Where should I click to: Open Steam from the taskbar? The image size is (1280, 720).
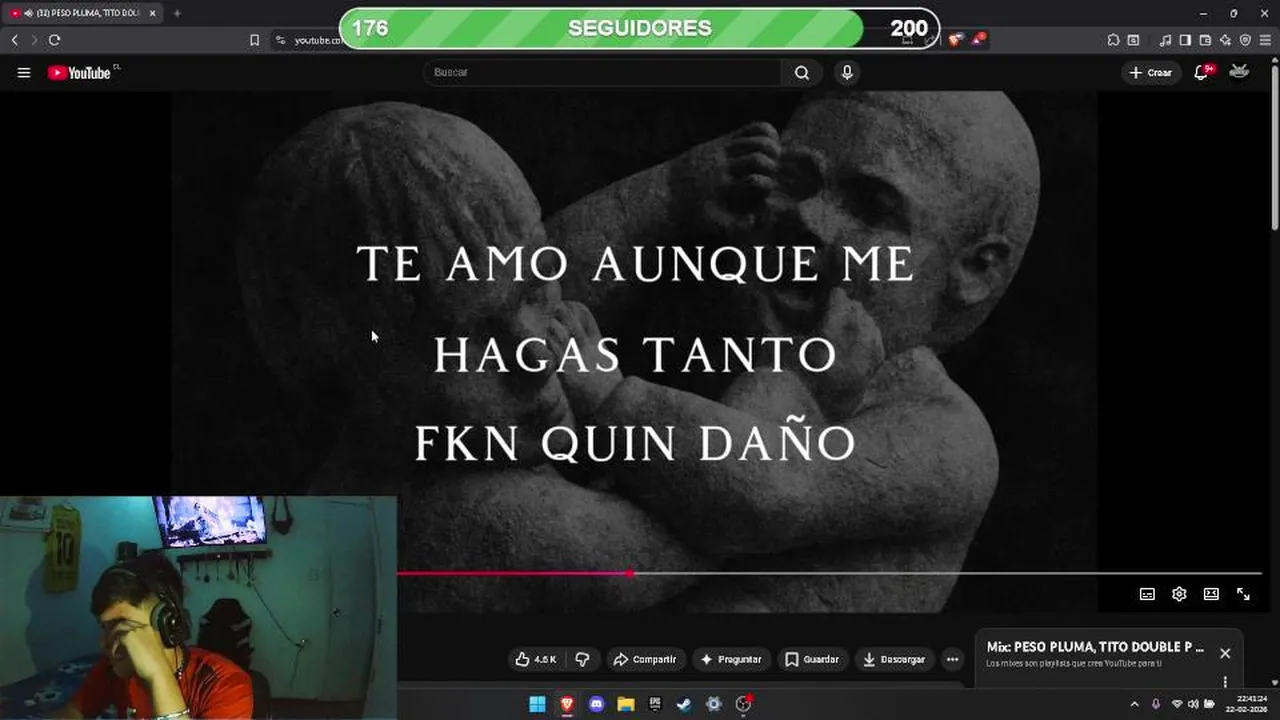pos(684,704)
